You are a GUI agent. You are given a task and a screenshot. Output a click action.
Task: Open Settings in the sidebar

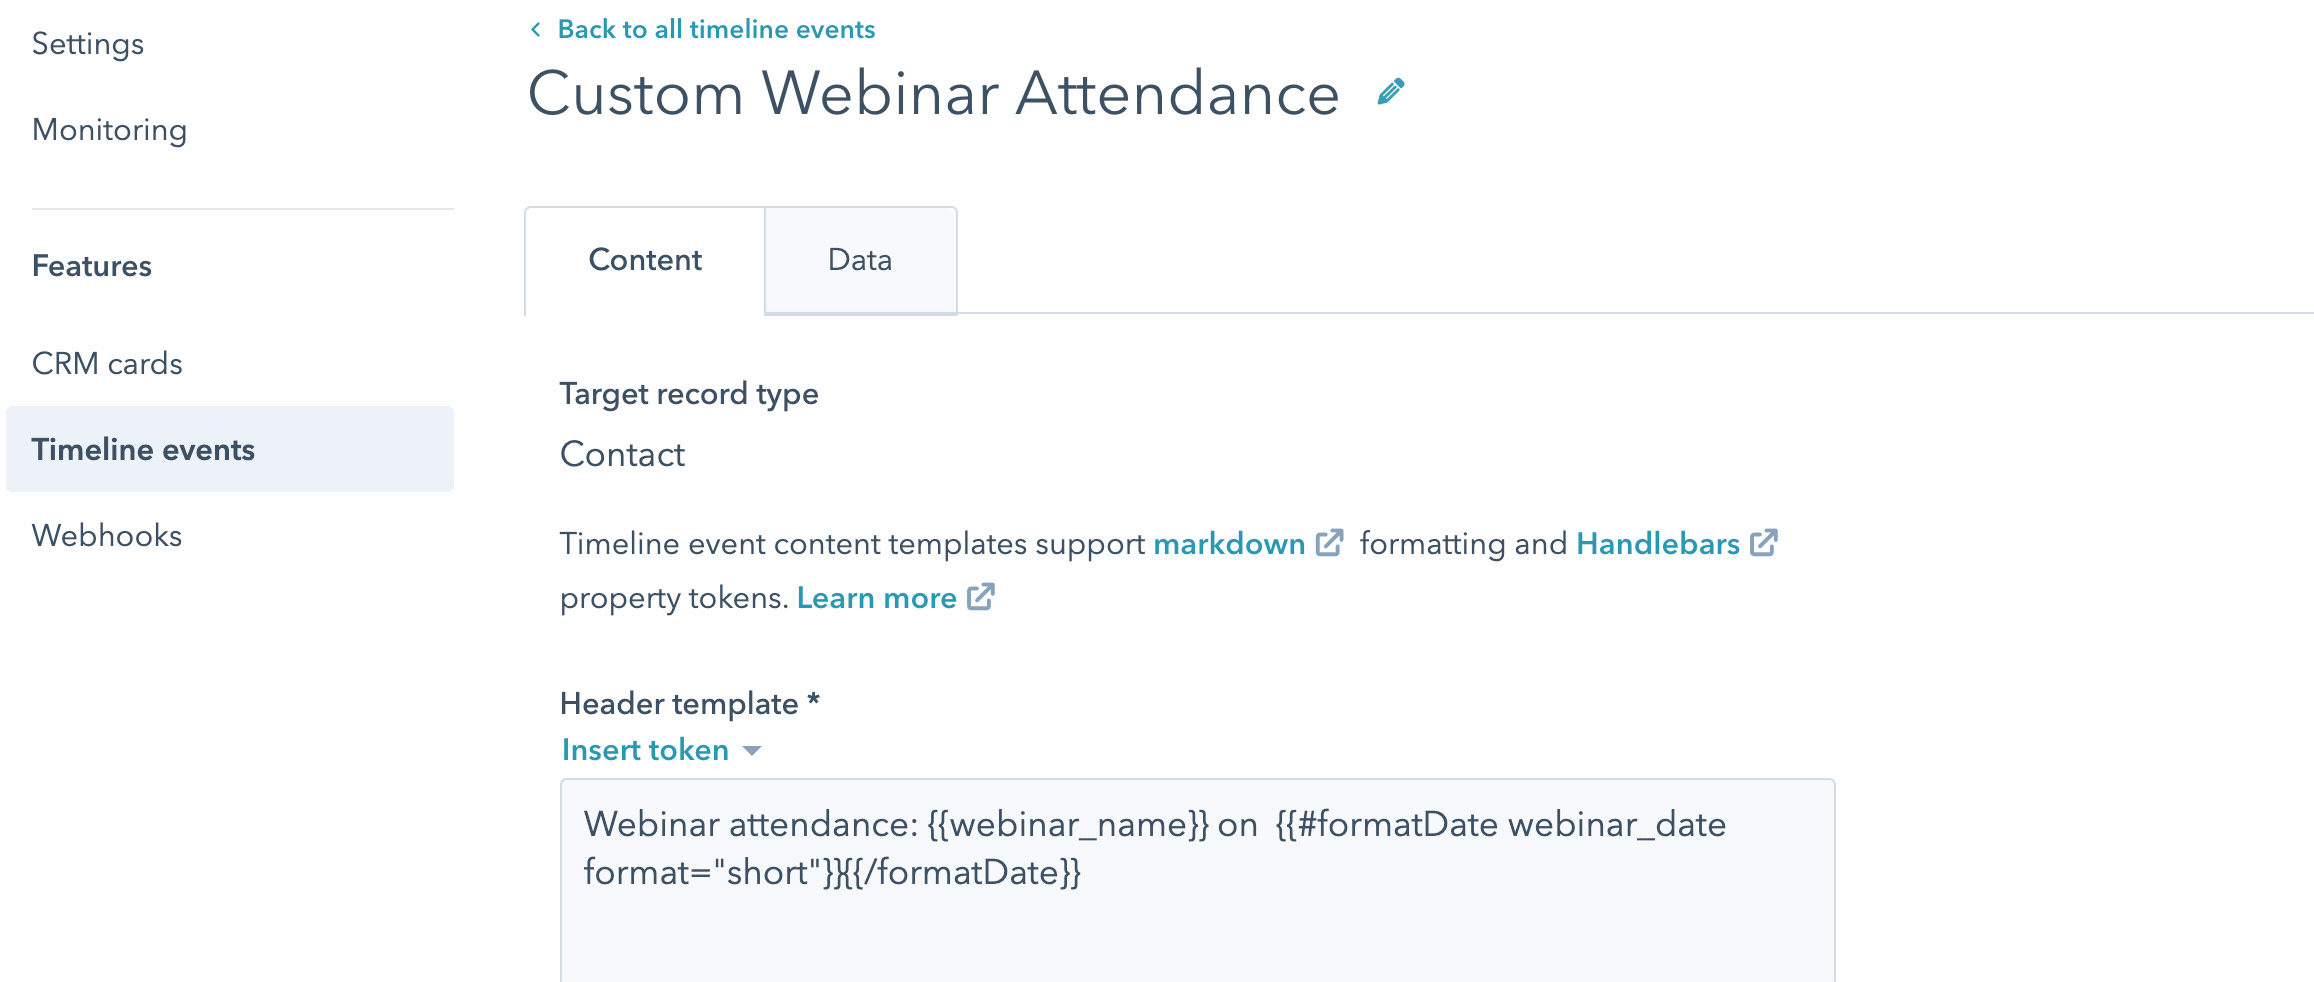[x=88, y=44]
